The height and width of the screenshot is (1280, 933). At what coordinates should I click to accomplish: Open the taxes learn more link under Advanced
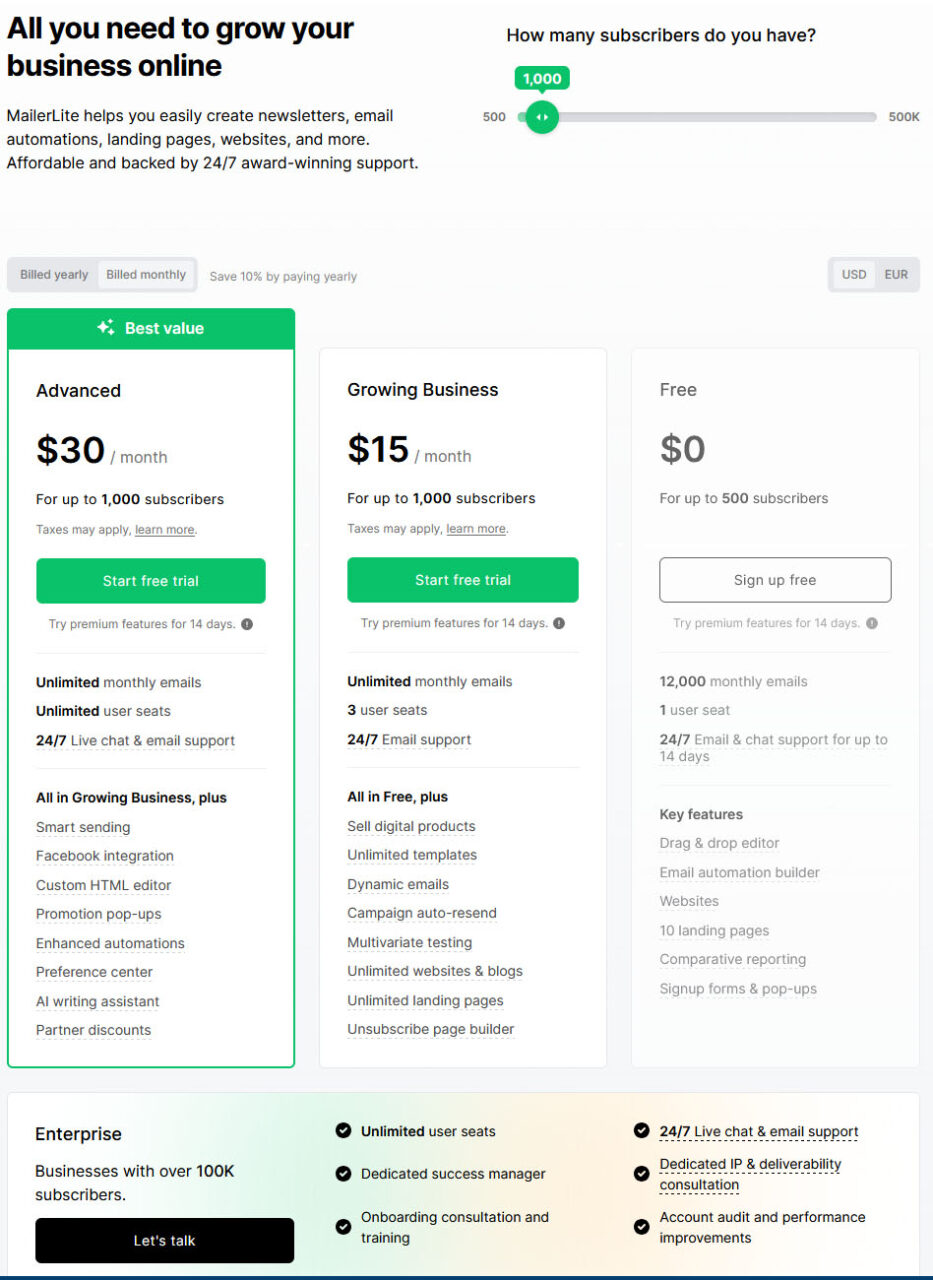164,529
